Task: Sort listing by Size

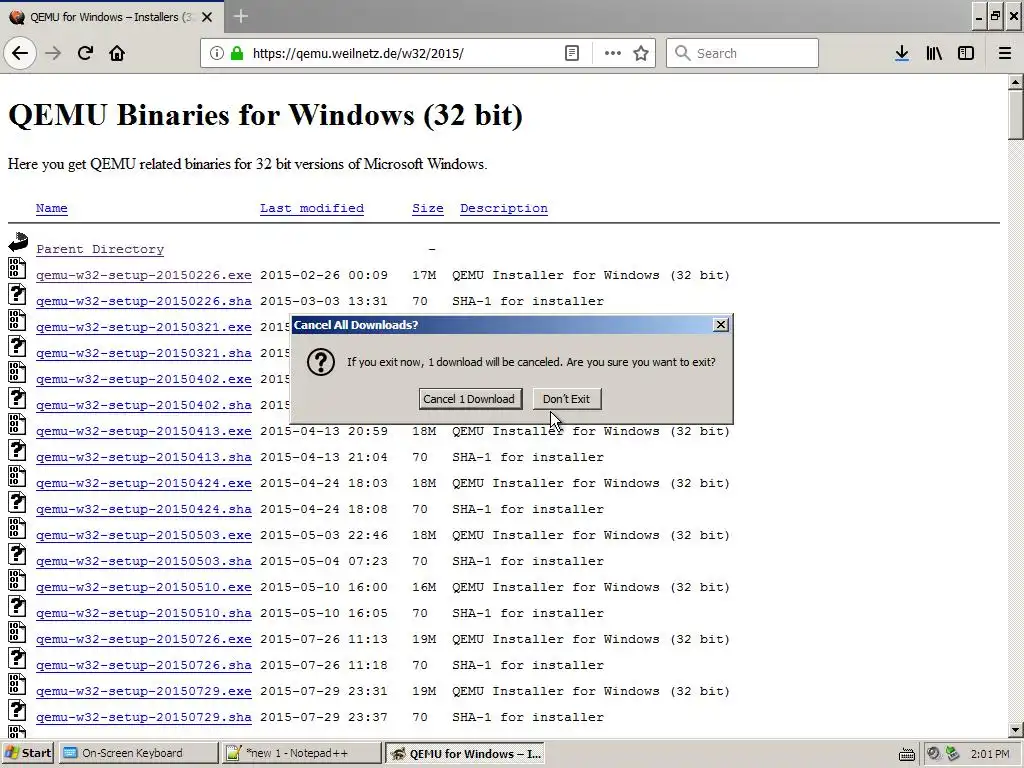Action: point(428,208)
